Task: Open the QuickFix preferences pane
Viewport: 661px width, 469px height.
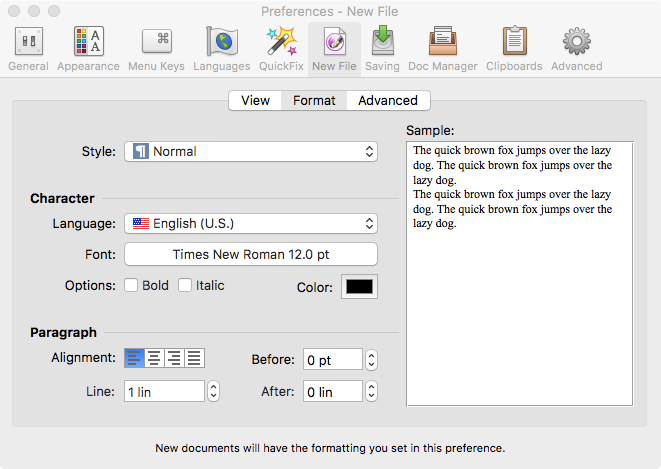Action: click(x=279, y=47)
